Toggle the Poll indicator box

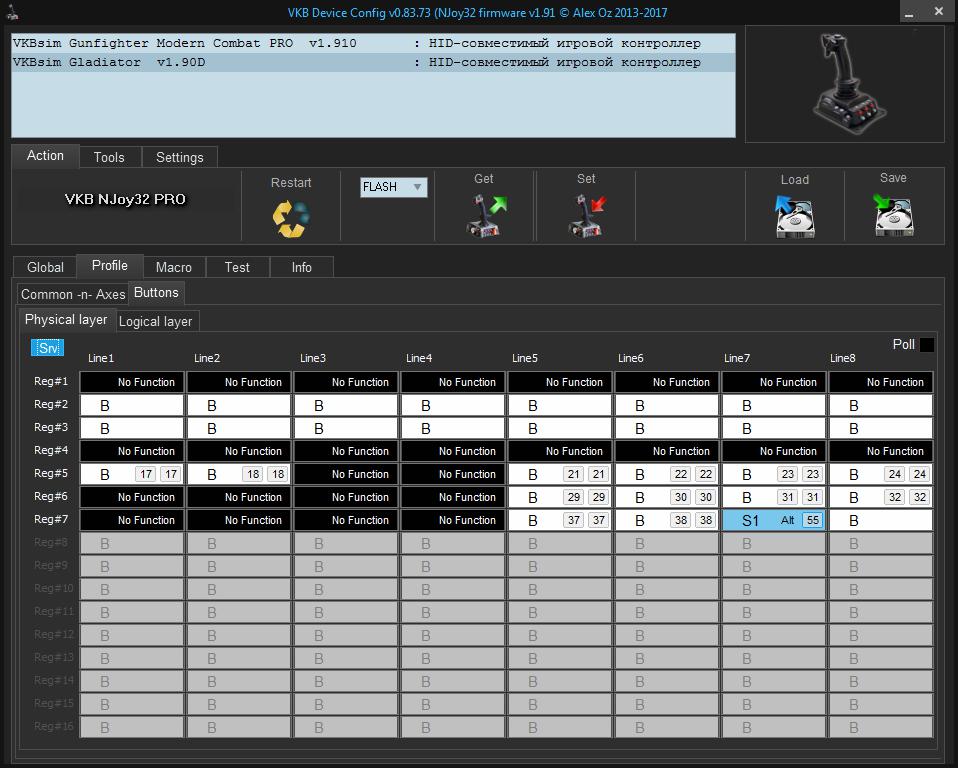click(x=926, y=345)
